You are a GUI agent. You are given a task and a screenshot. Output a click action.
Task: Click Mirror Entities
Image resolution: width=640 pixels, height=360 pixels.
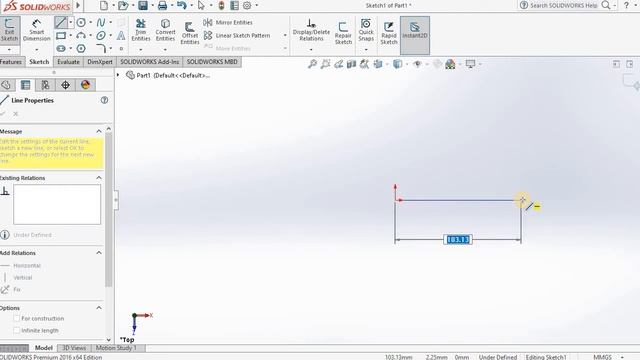point(228,22)
